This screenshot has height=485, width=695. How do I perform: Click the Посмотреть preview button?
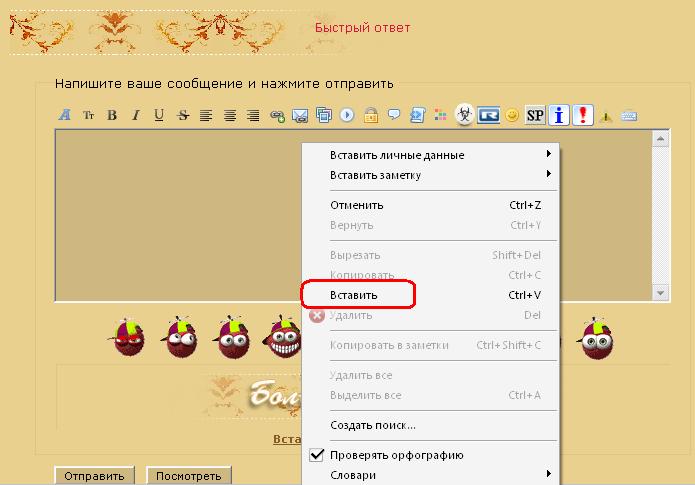click(189, 476)
